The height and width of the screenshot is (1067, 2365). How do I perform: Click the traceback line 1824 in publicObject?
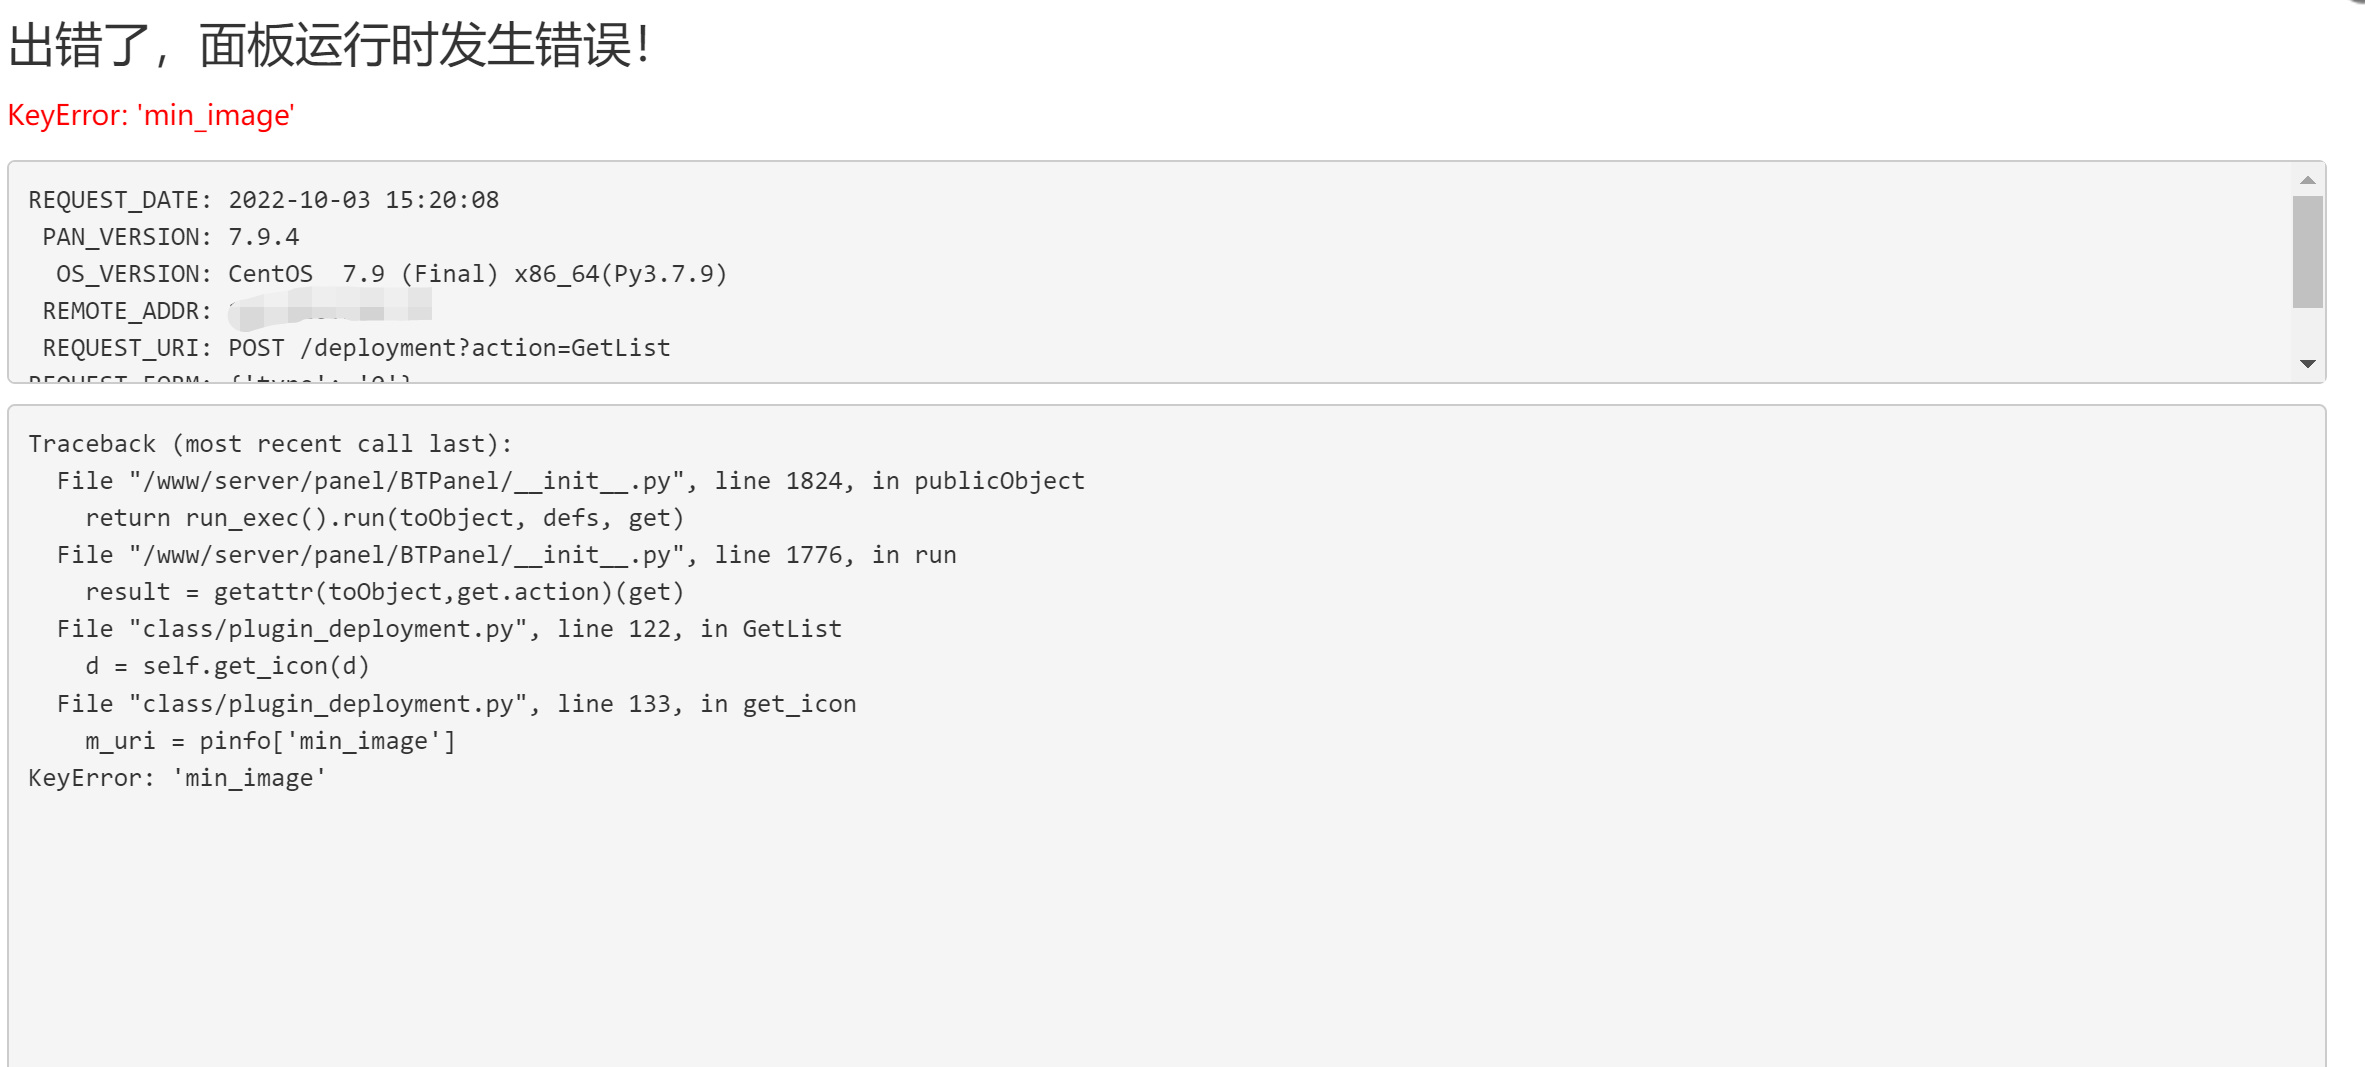coord(570,481)
